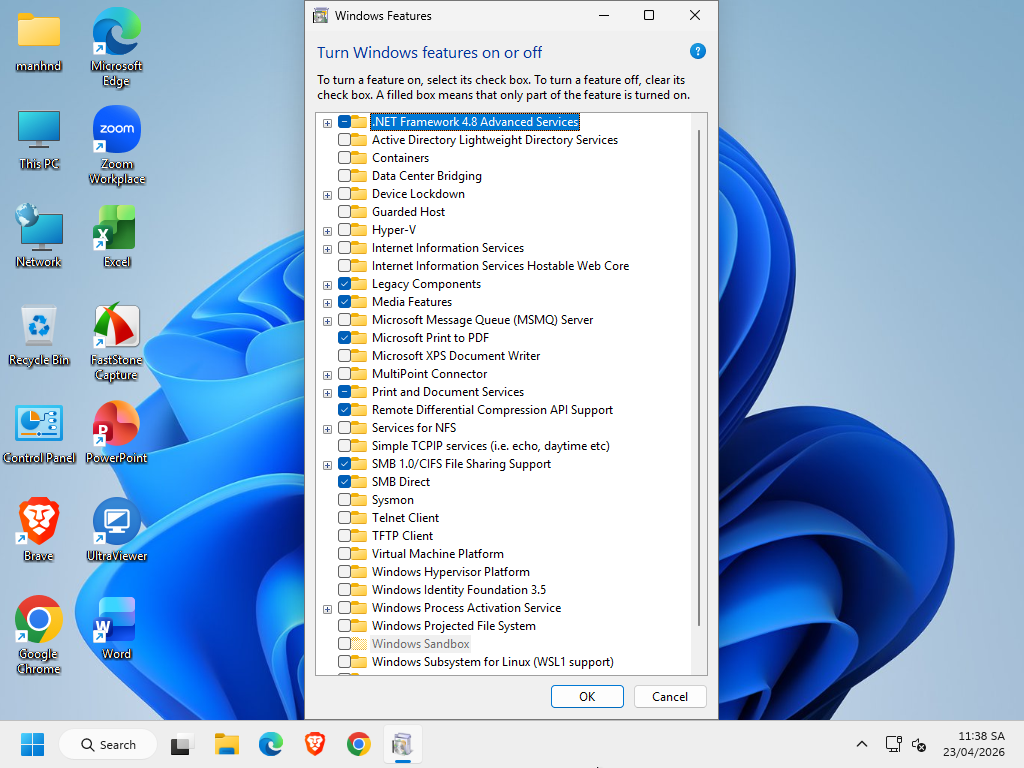Click the blue Help question mark icon
This screenshot has height=768, width=1024.
[x=697, y=51]
